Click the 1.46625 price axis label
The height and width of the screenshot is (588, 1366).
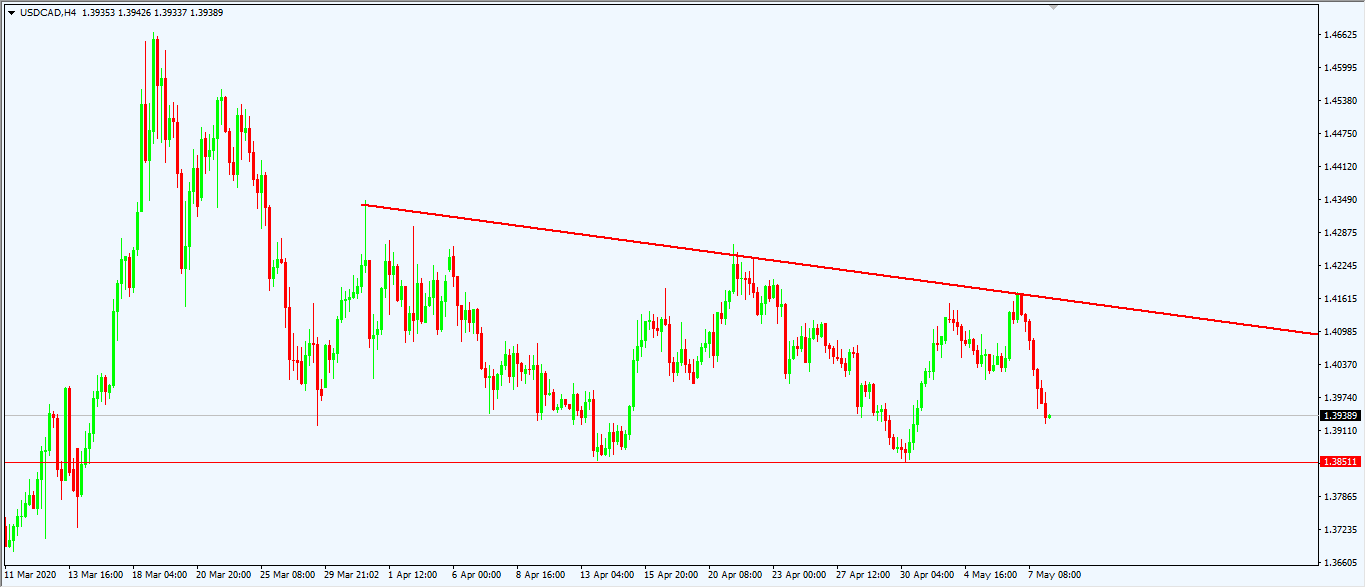pyautogui.click(x=1339, y=35)
